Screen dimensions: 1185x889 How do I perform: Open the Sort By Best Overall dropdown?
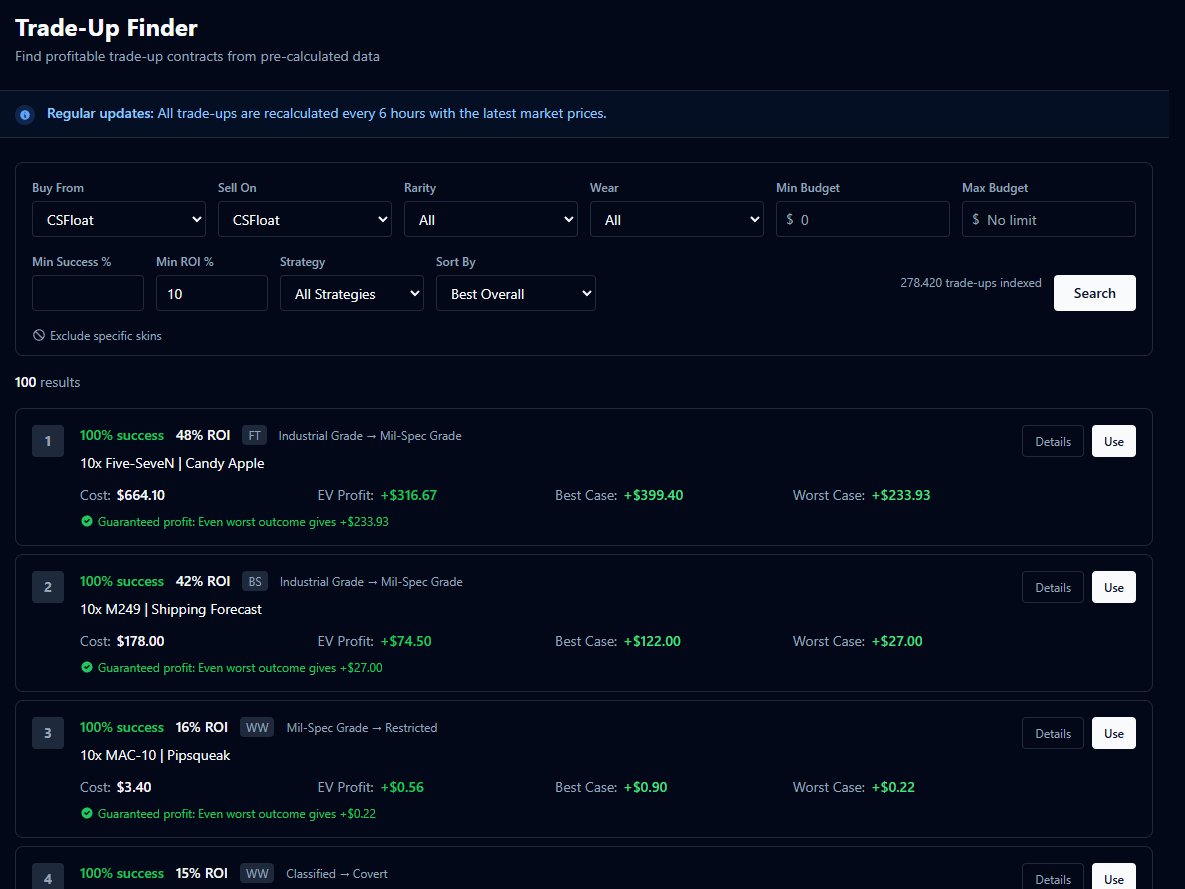click(515, 293)
